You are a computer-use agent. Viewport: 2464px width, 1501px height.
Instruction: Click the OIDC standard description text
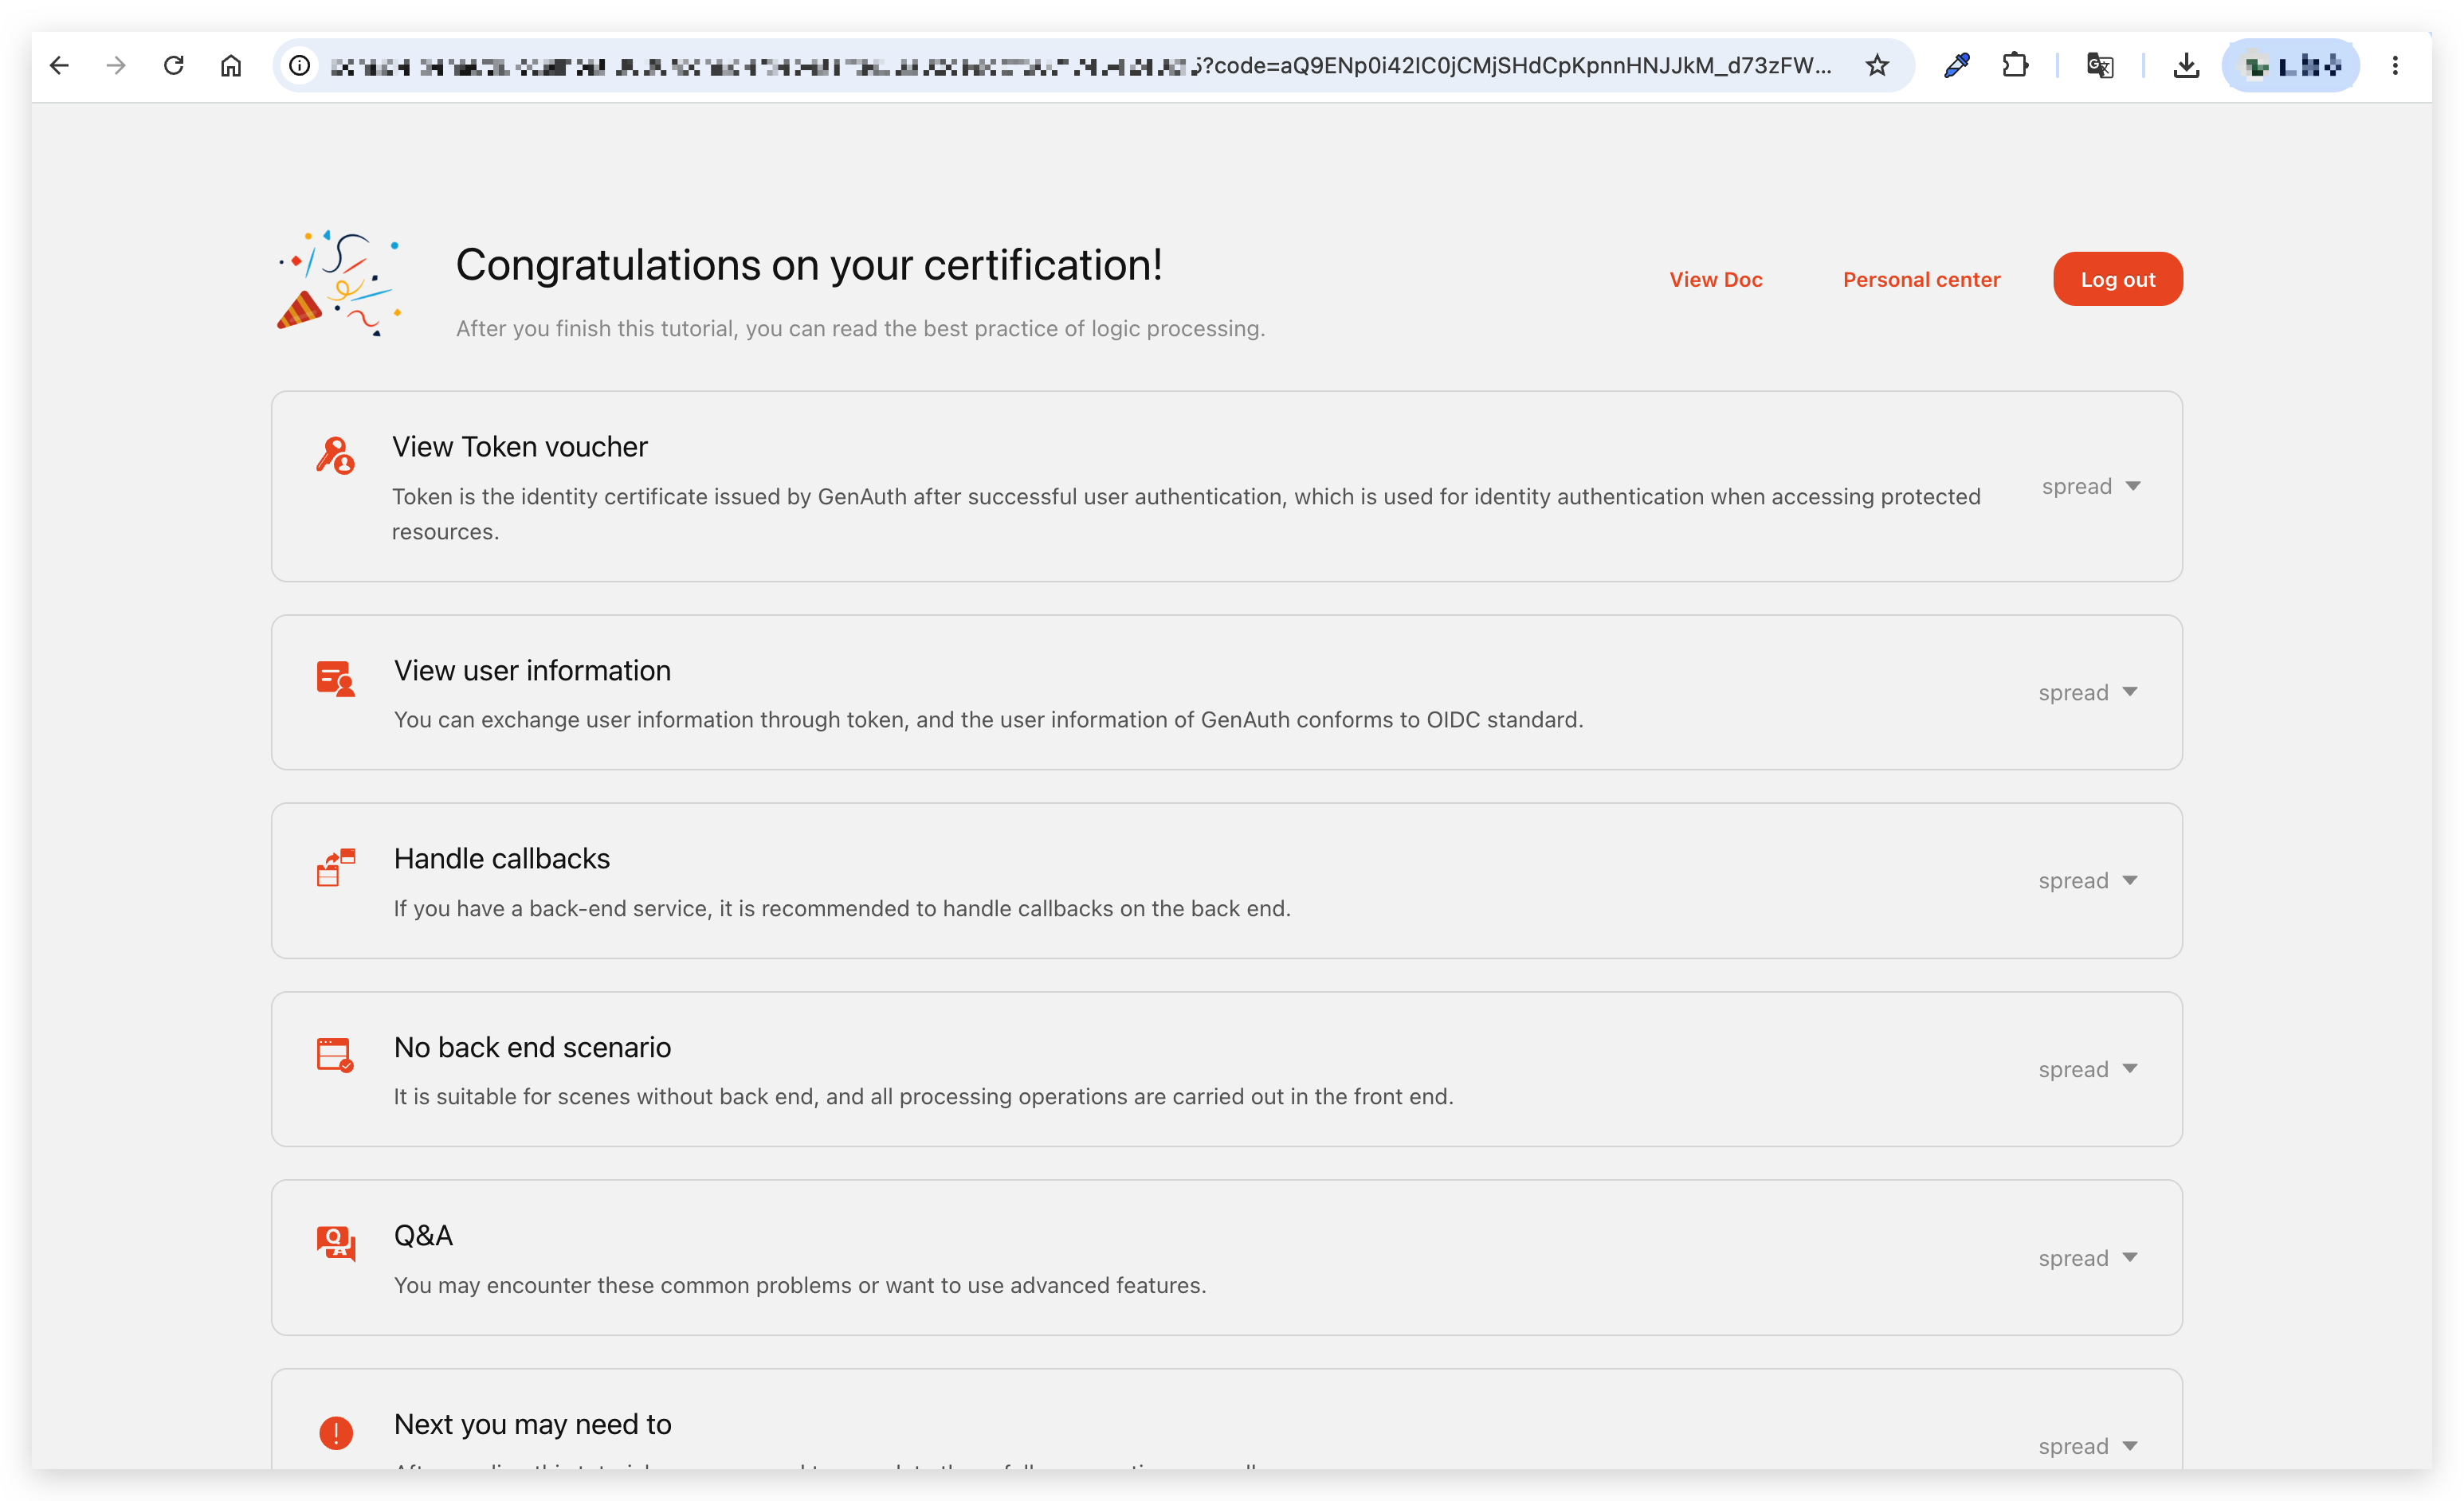(x=987, y=720)
